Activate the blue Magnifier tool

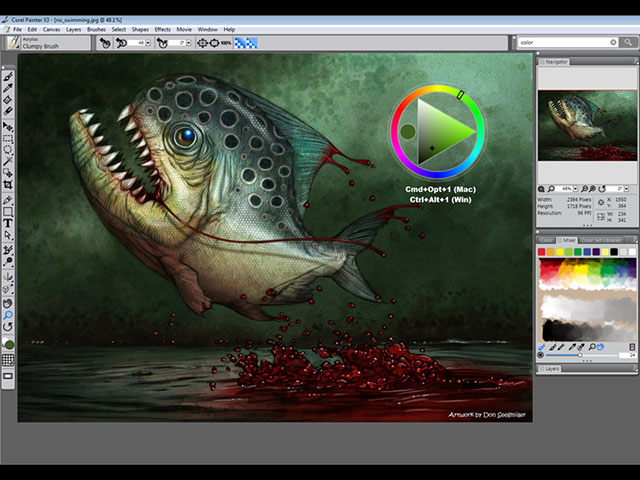pos(8,315)
